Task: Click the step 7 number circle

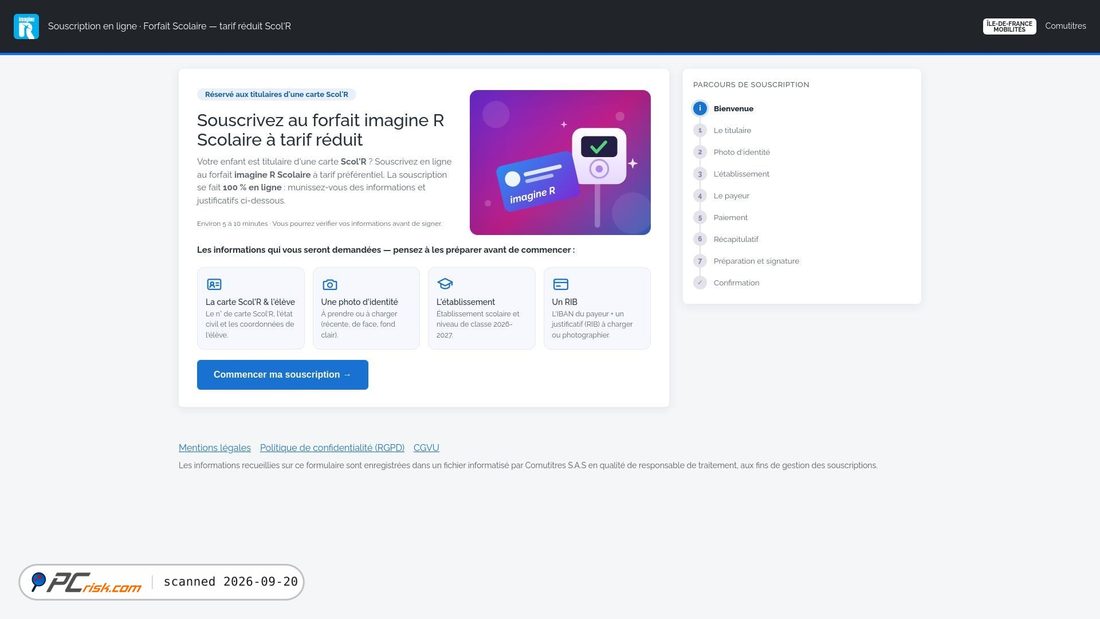Action: tap(699, 261)
